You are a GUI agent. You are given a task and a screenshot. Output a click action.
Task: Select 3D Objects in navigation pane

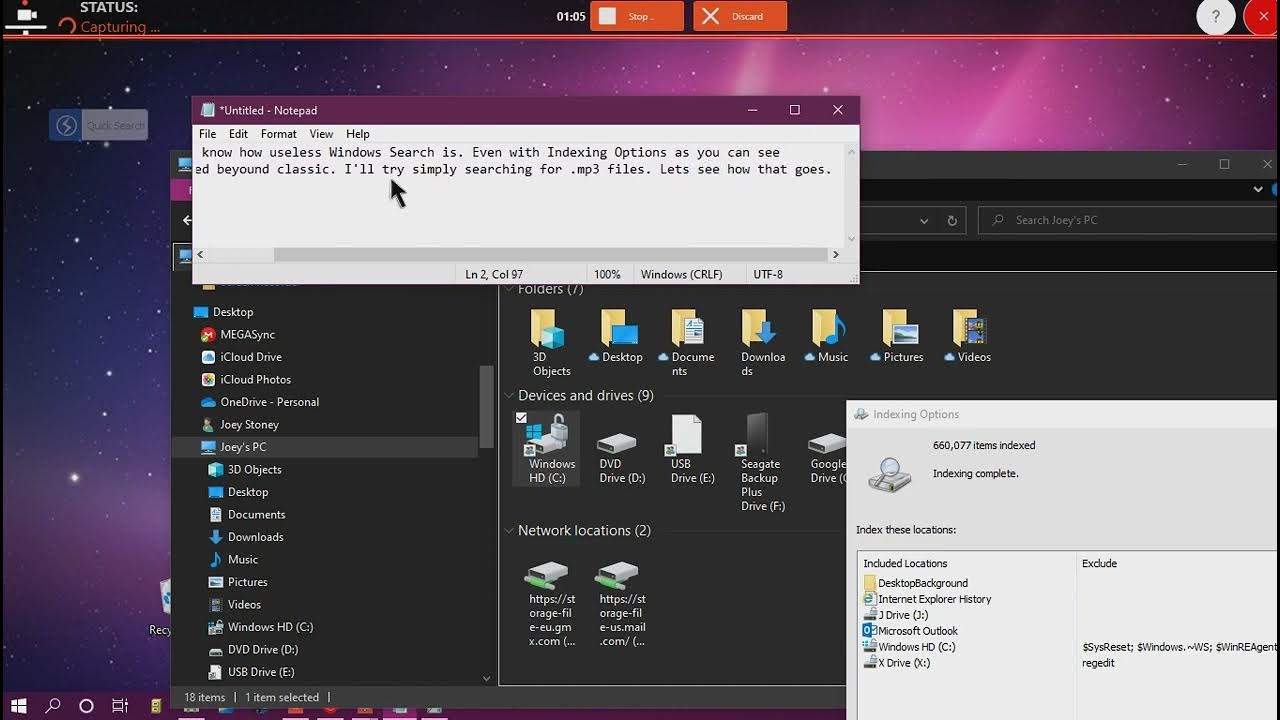click(245, 470)
